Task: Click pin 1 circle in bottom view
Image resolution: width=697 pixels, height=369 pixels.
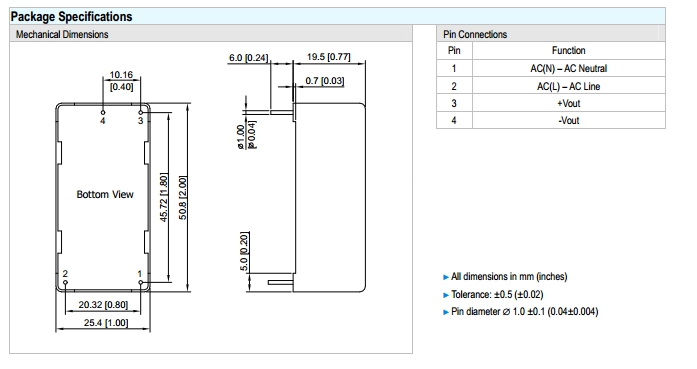Action: tap(141, 282)
